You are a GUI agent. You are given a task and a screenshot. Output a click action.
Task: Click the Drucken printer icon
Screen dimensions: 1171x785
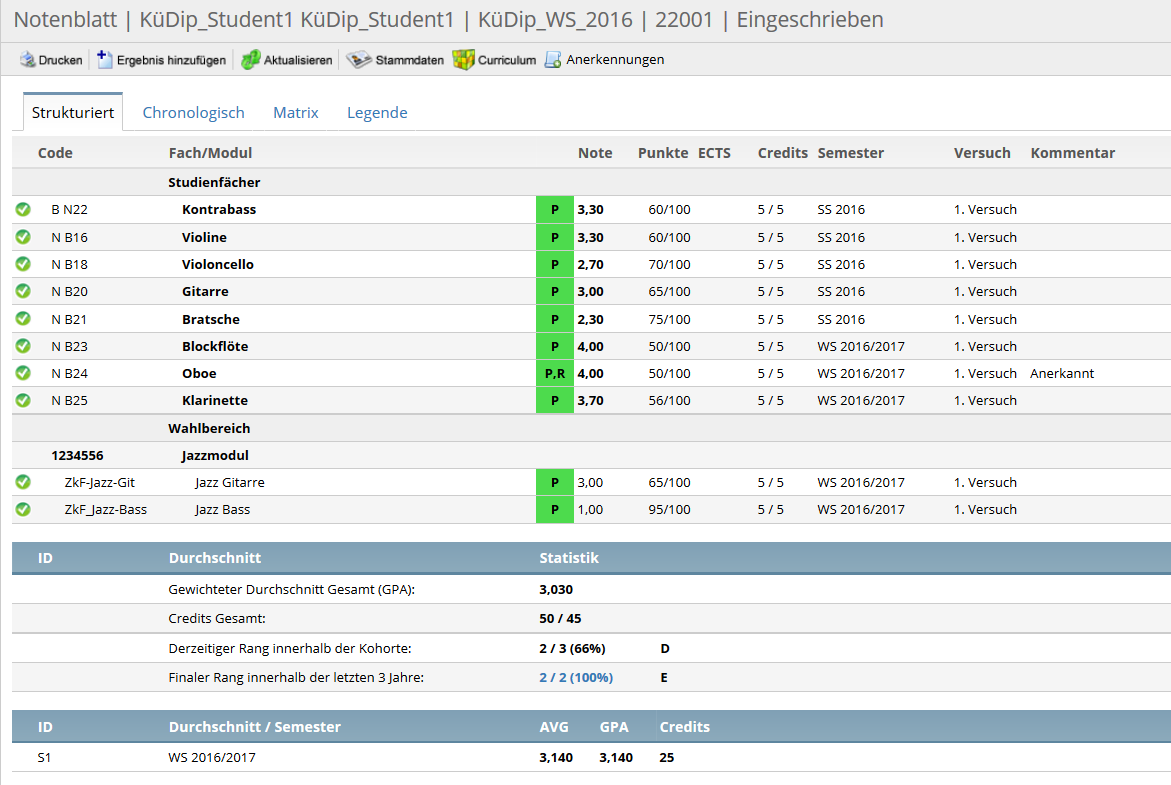pos(28,60)
